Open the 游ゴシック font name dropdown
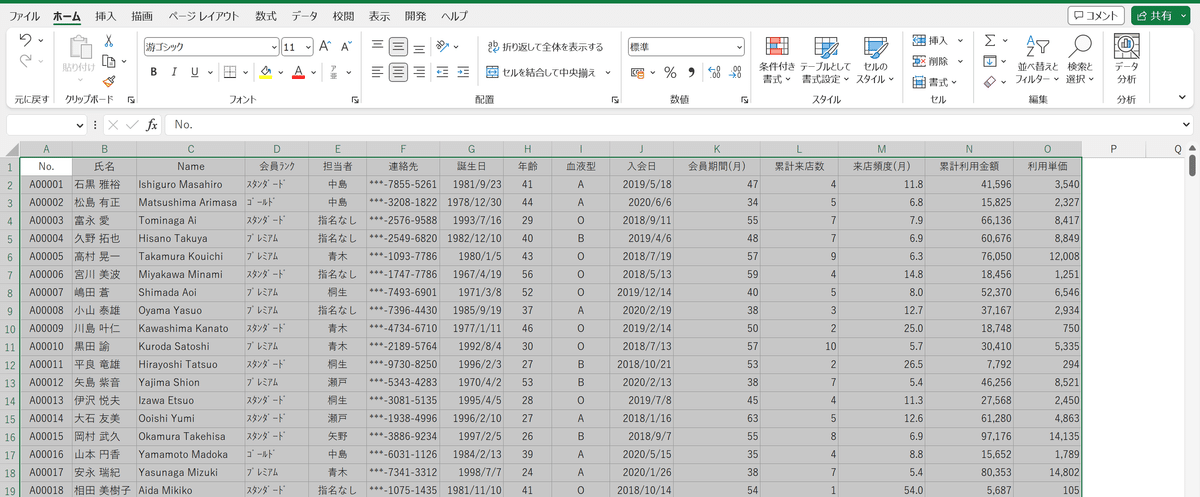The width and height of the screenshot is (1200, 497). pyautogui.click(x=274, y=47)
